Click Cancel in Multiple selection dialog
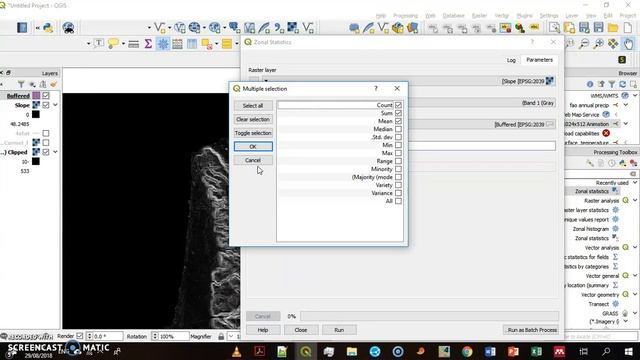 pyautogui.click(x=253, y=160)
